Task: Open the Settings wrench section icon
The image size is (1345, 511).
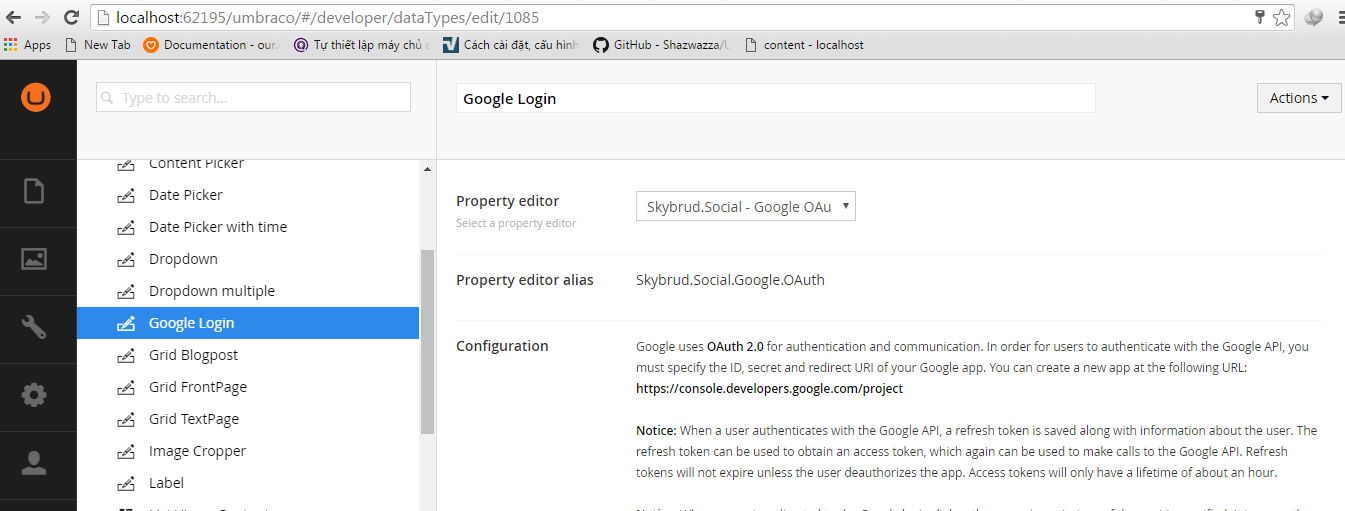Action: click(x=34, y=327)
